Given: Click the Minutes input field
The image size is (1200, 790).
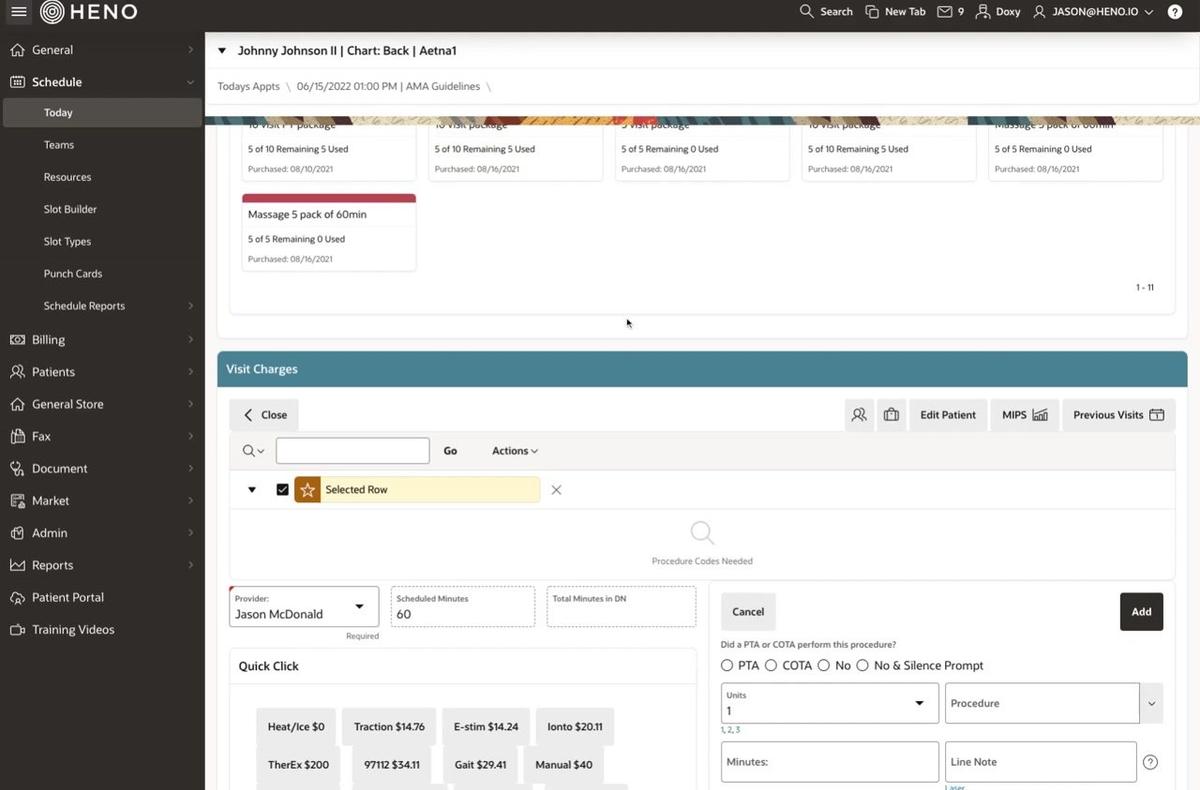Looking at the screenshot, I should point(829,762).
